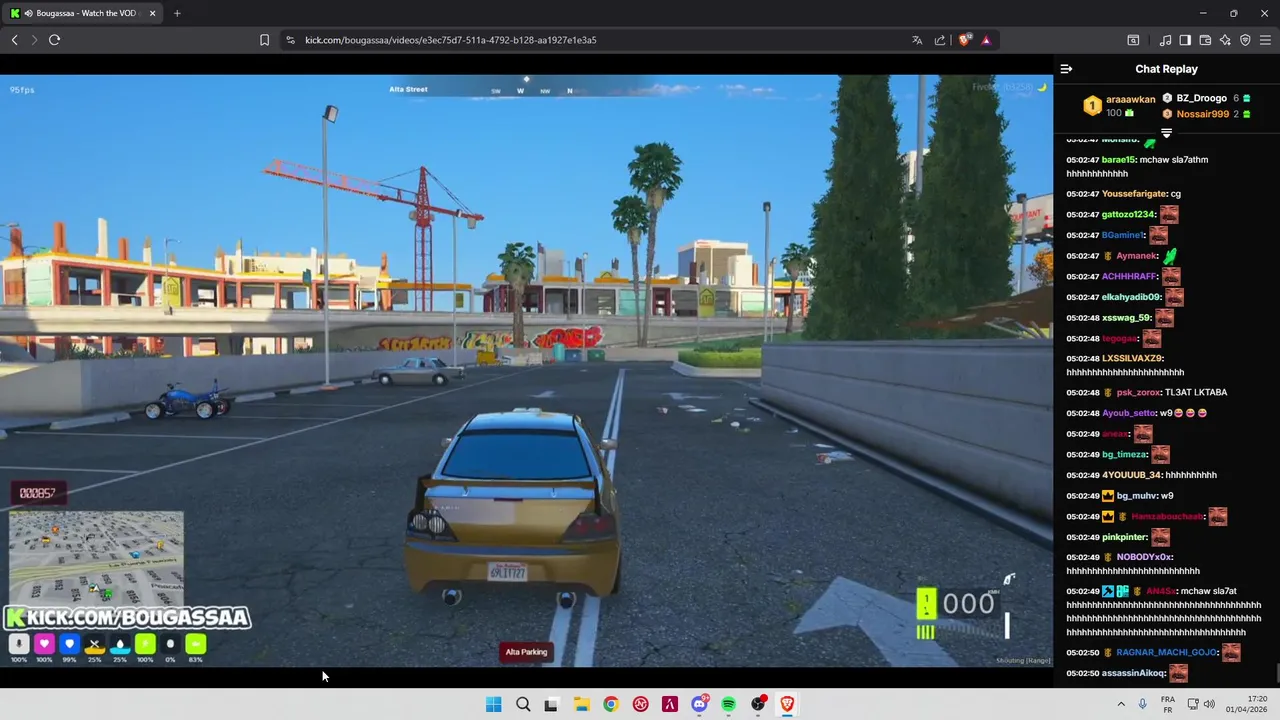Click the emote in xsswag_59's message

[1164, 318]
